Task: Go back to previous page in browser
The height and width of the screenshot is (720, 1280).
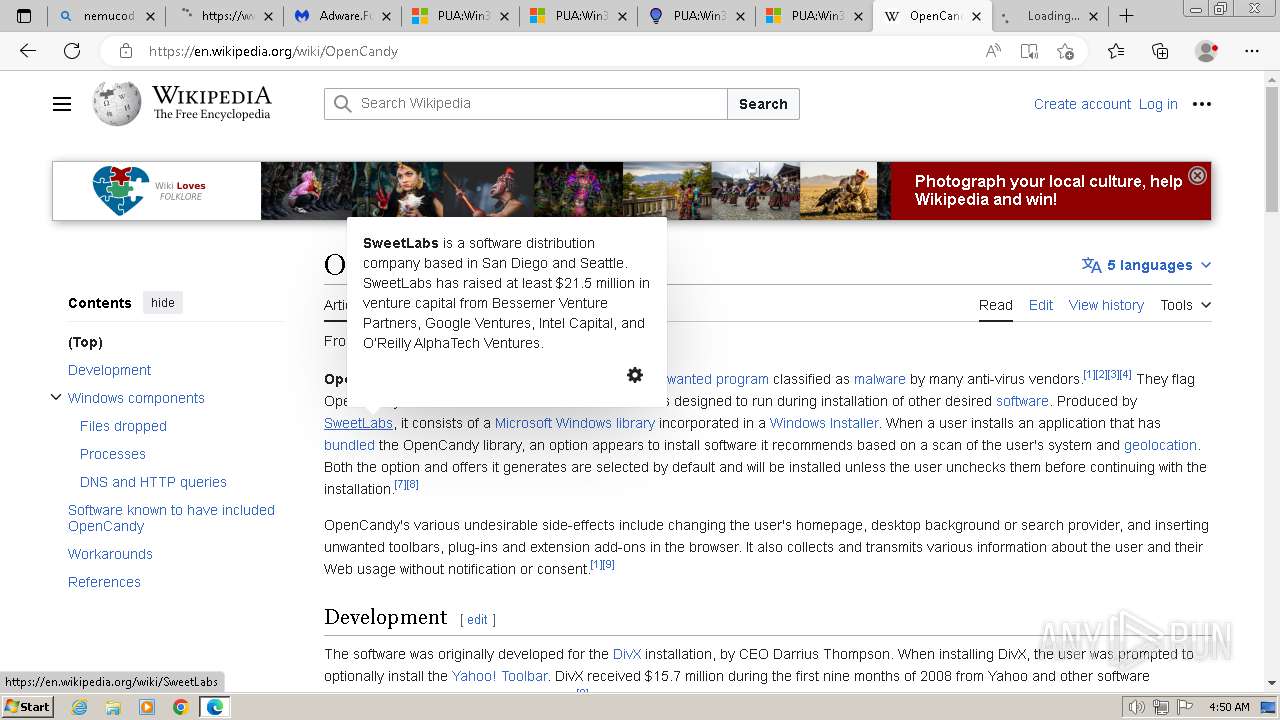Action: (28, 51)
